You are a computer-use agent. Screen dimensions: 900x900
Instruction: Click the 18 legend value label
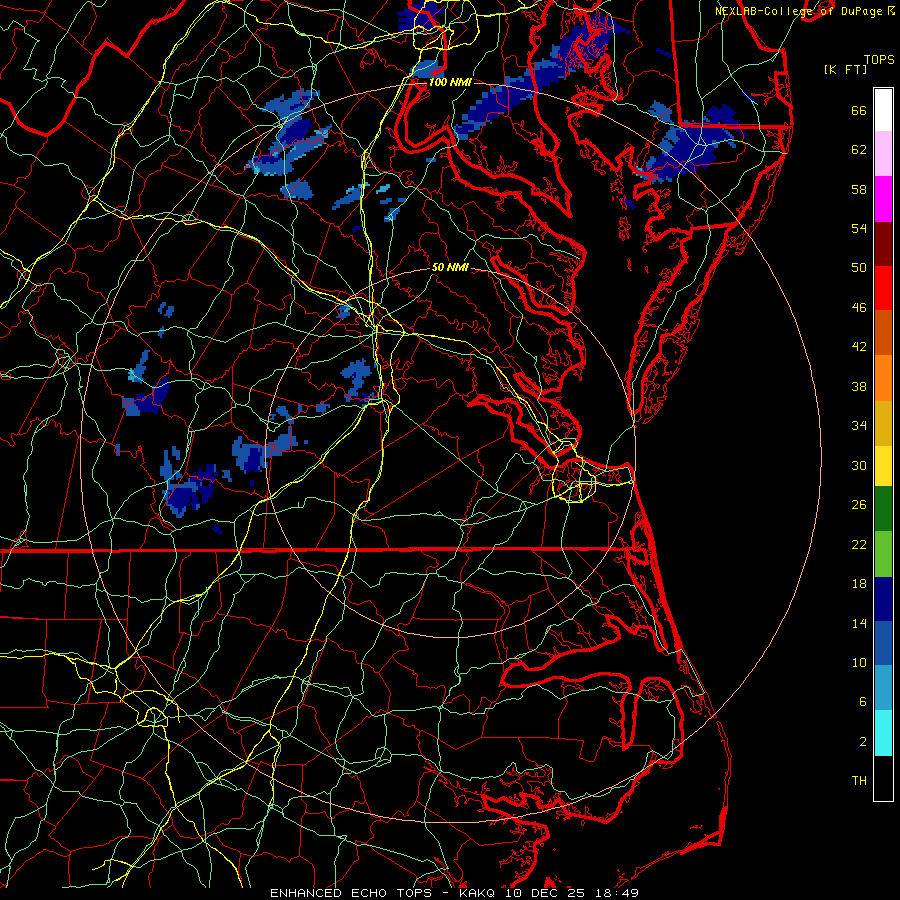click(x=859, y=584)
